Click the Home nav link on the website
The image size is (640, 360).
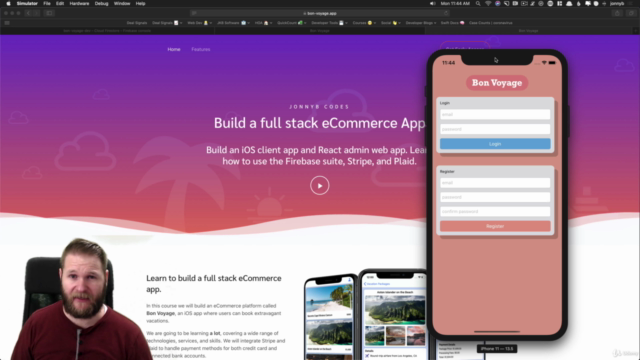(x=174, y=49)
